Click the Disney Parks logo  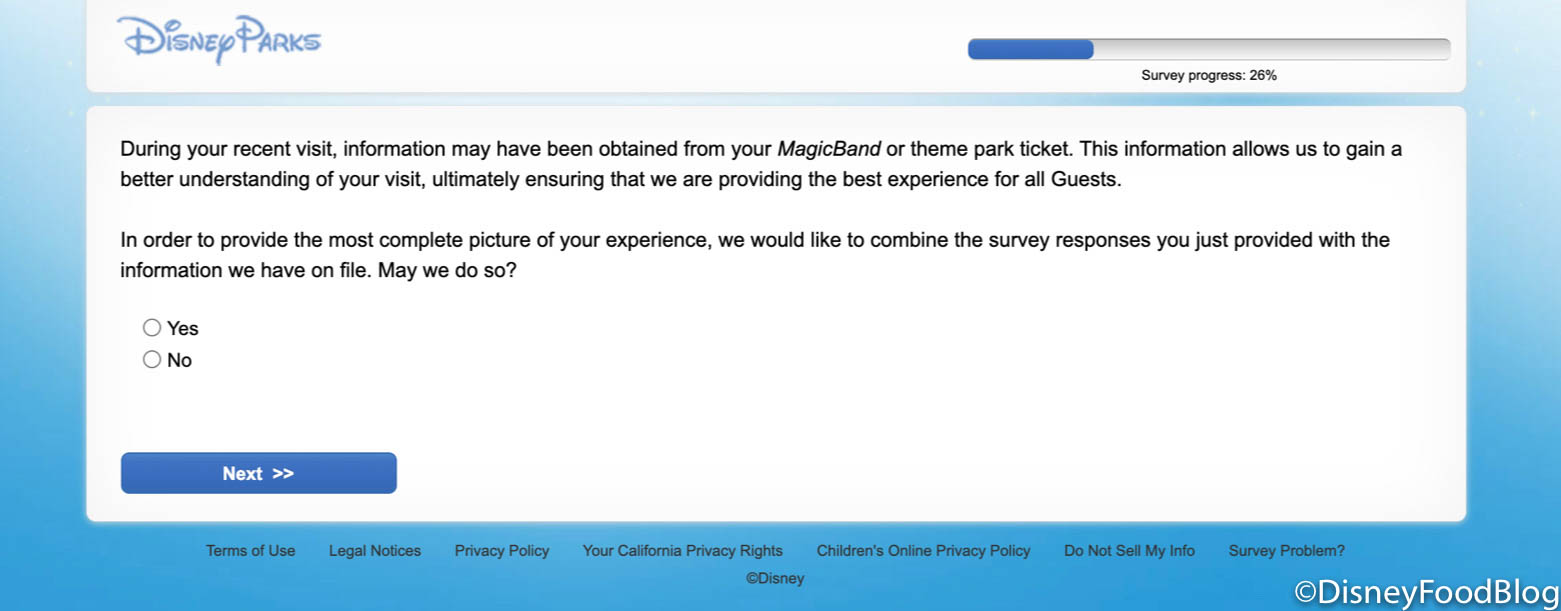219,40
